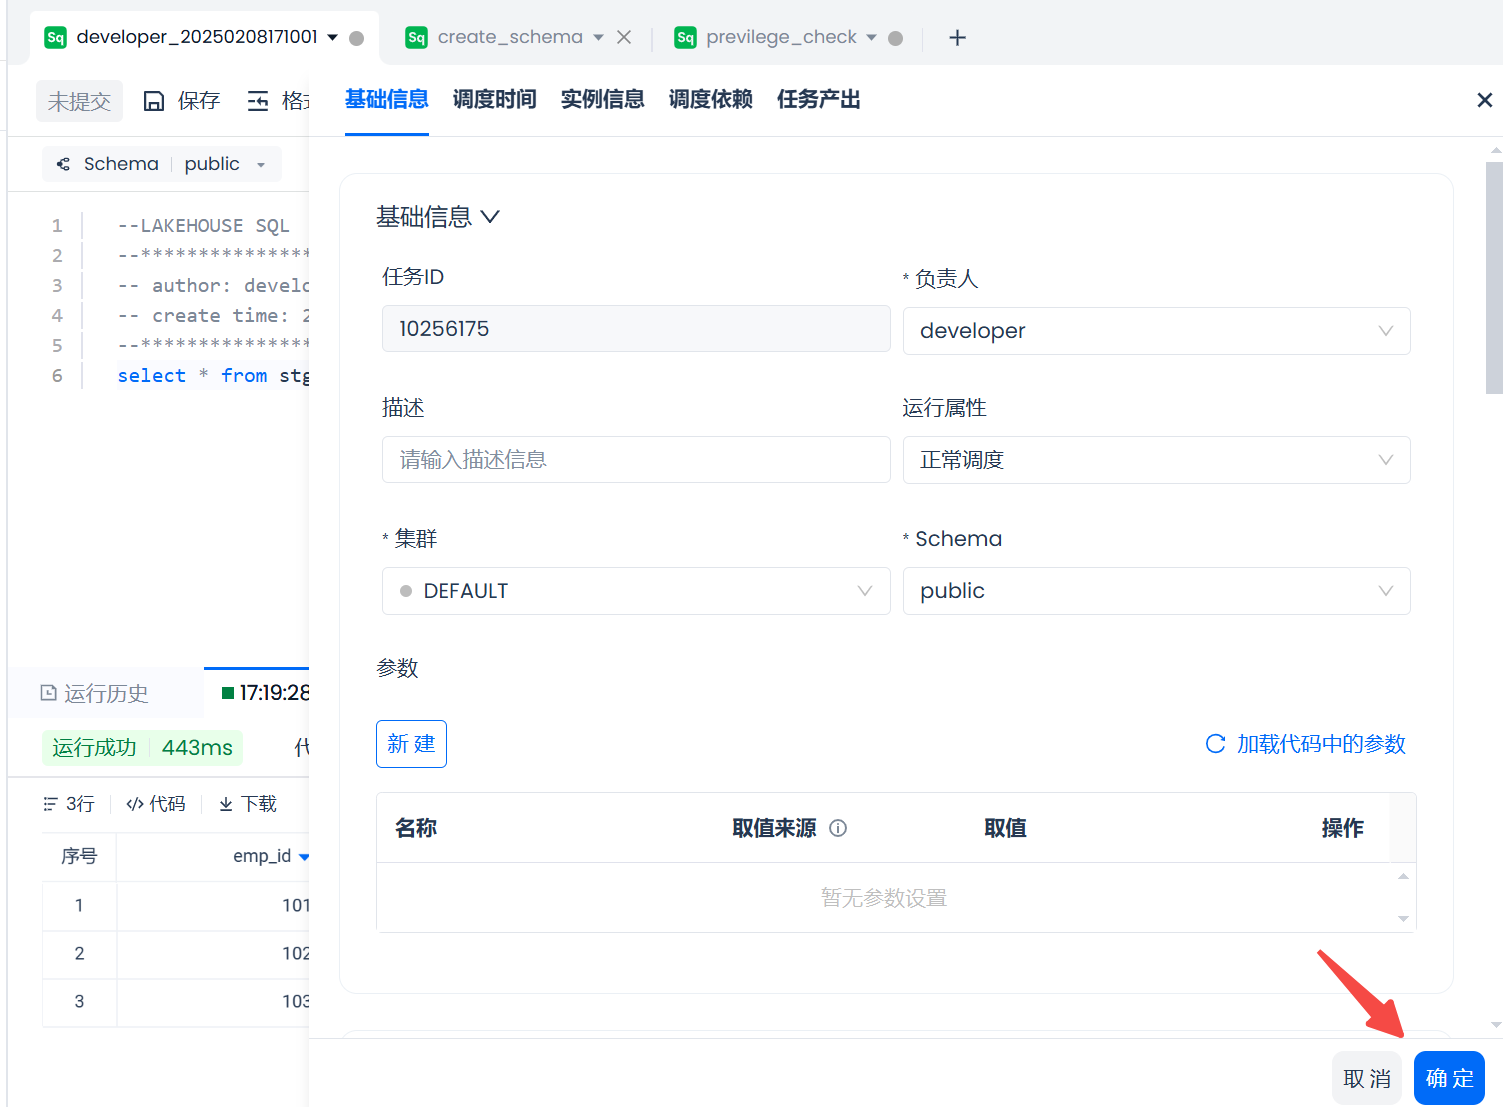Click the 确定 confirm button
This screenshot has height=1107, width=1503.
(x=1449, y=1078)
